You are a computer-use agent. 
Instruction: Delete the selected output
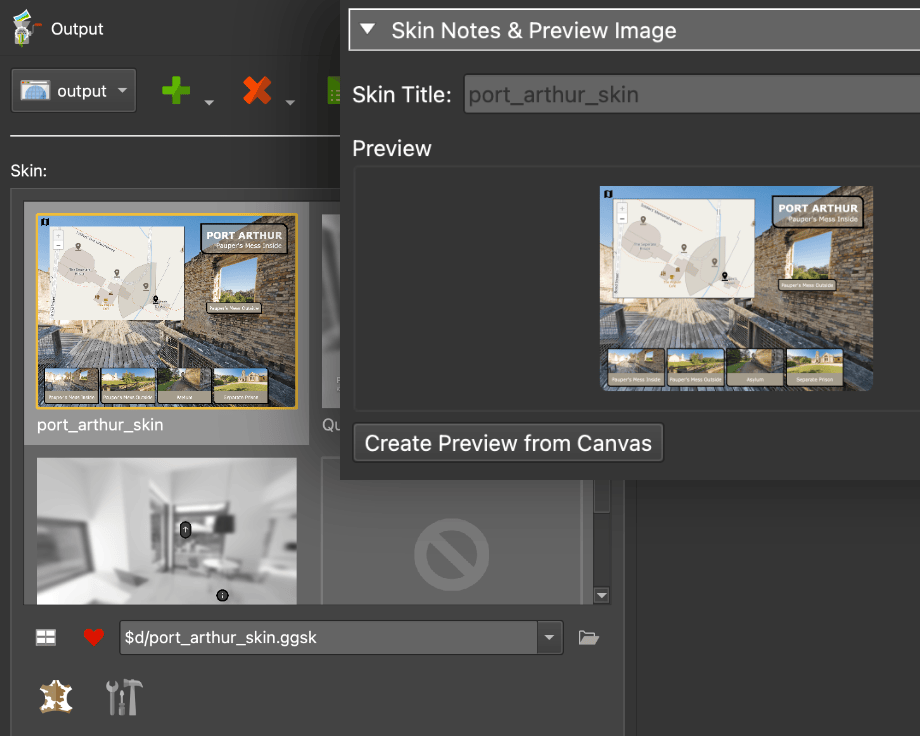[x=258, y=90]
